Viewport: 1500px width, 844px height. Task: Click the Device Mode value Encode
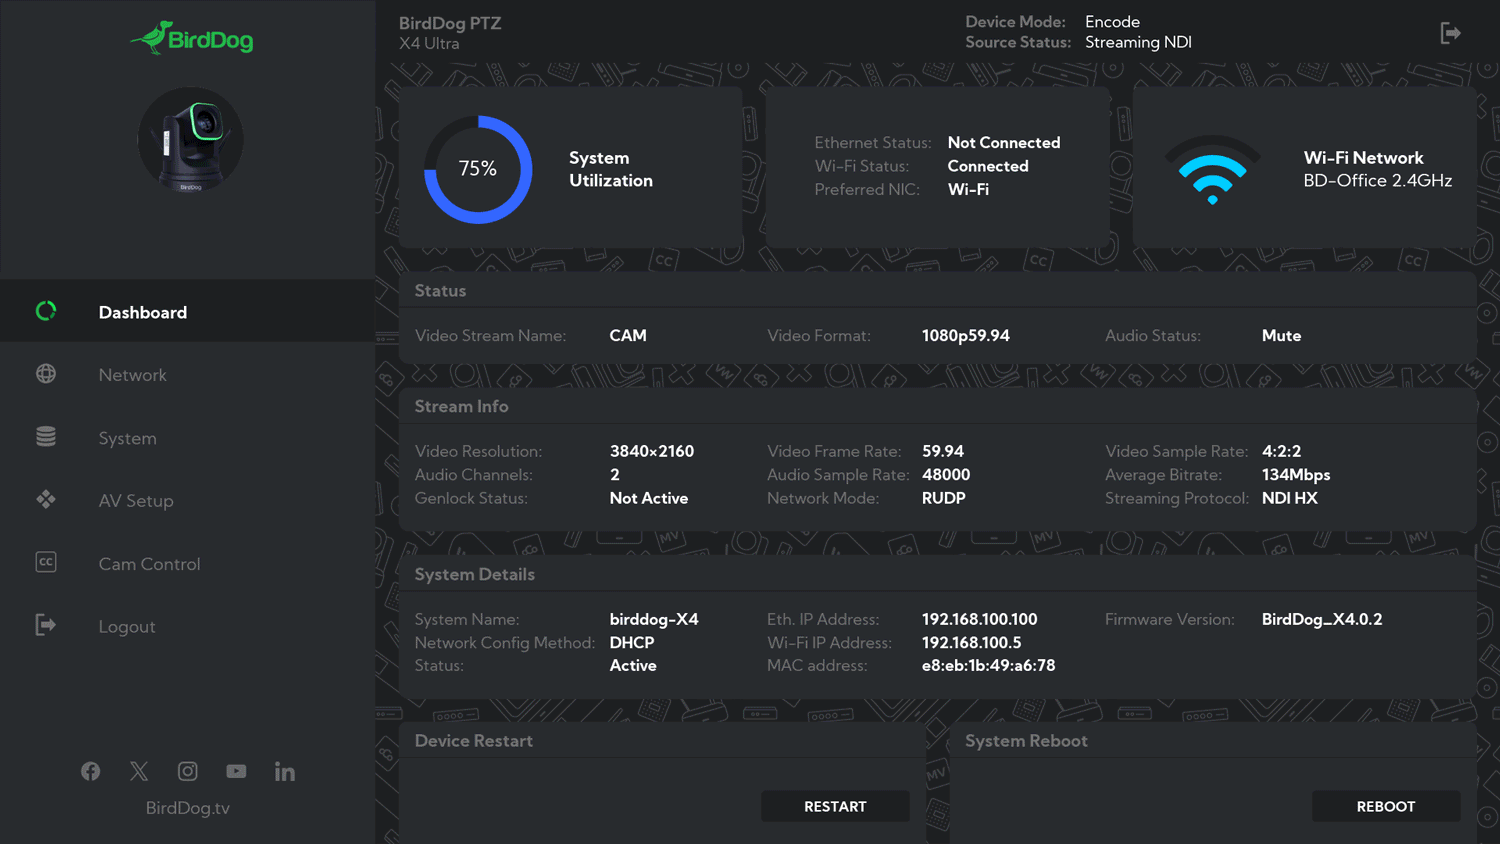click(1112, 22)
